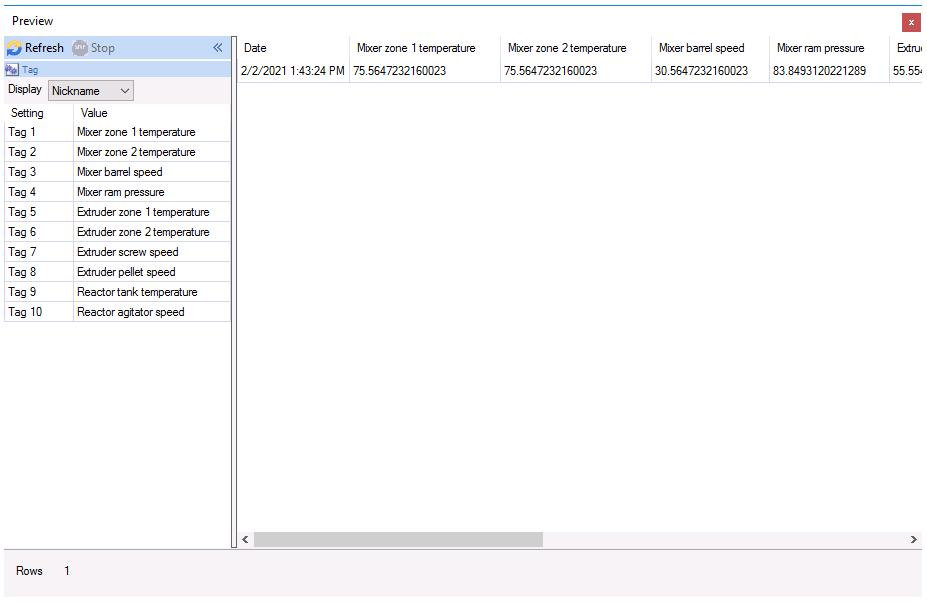Screen dimensions: 927x603
Task: Open the Display Nickname dropdown
Action: tap(90, 91)
